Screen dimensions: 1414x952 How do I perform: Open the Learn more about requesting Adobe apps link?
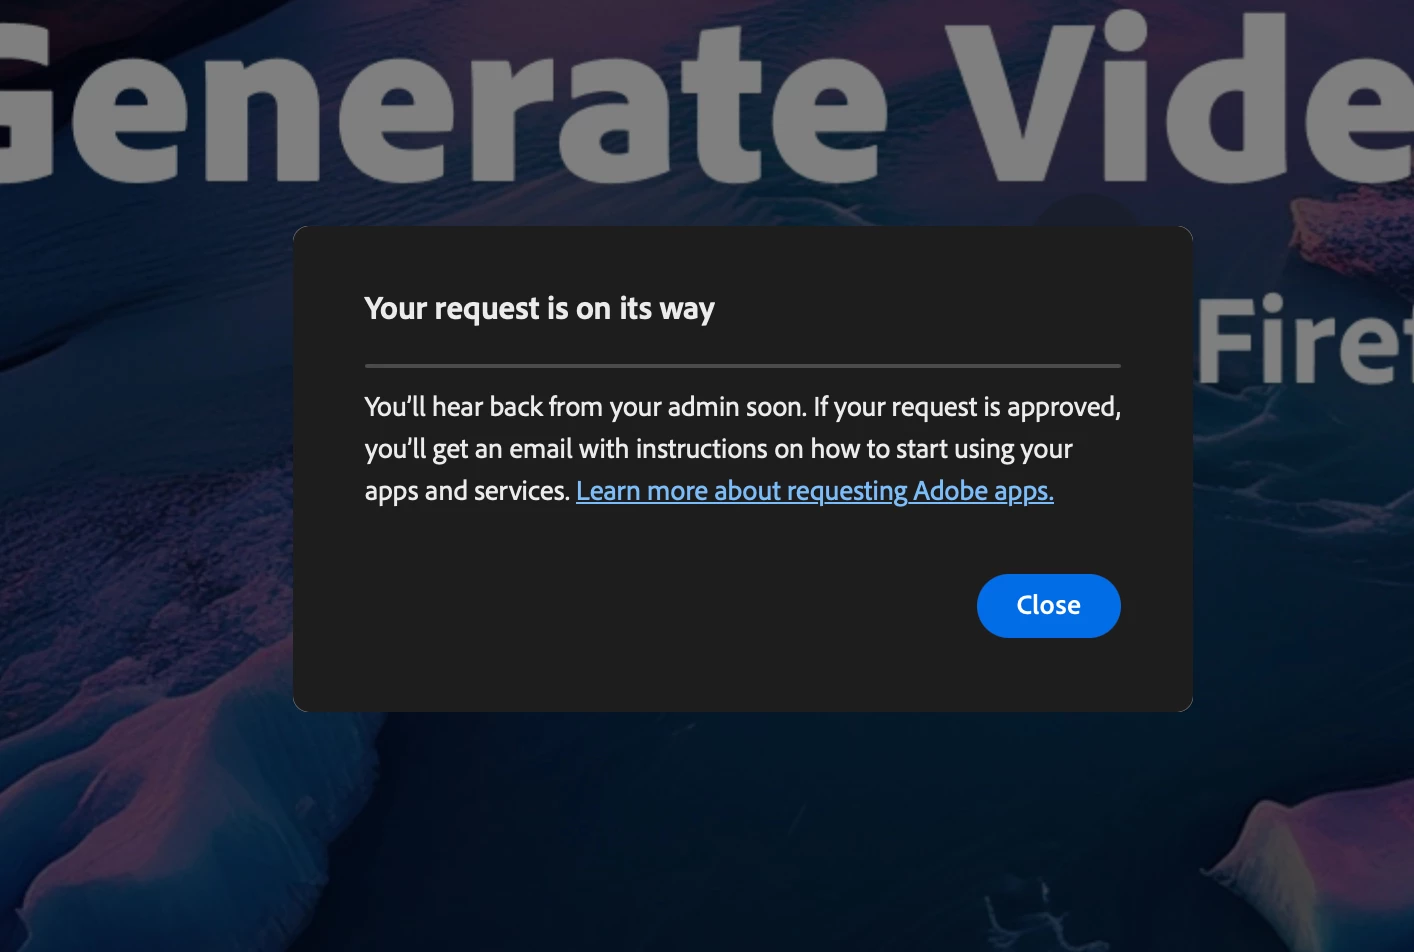(815, 491)
